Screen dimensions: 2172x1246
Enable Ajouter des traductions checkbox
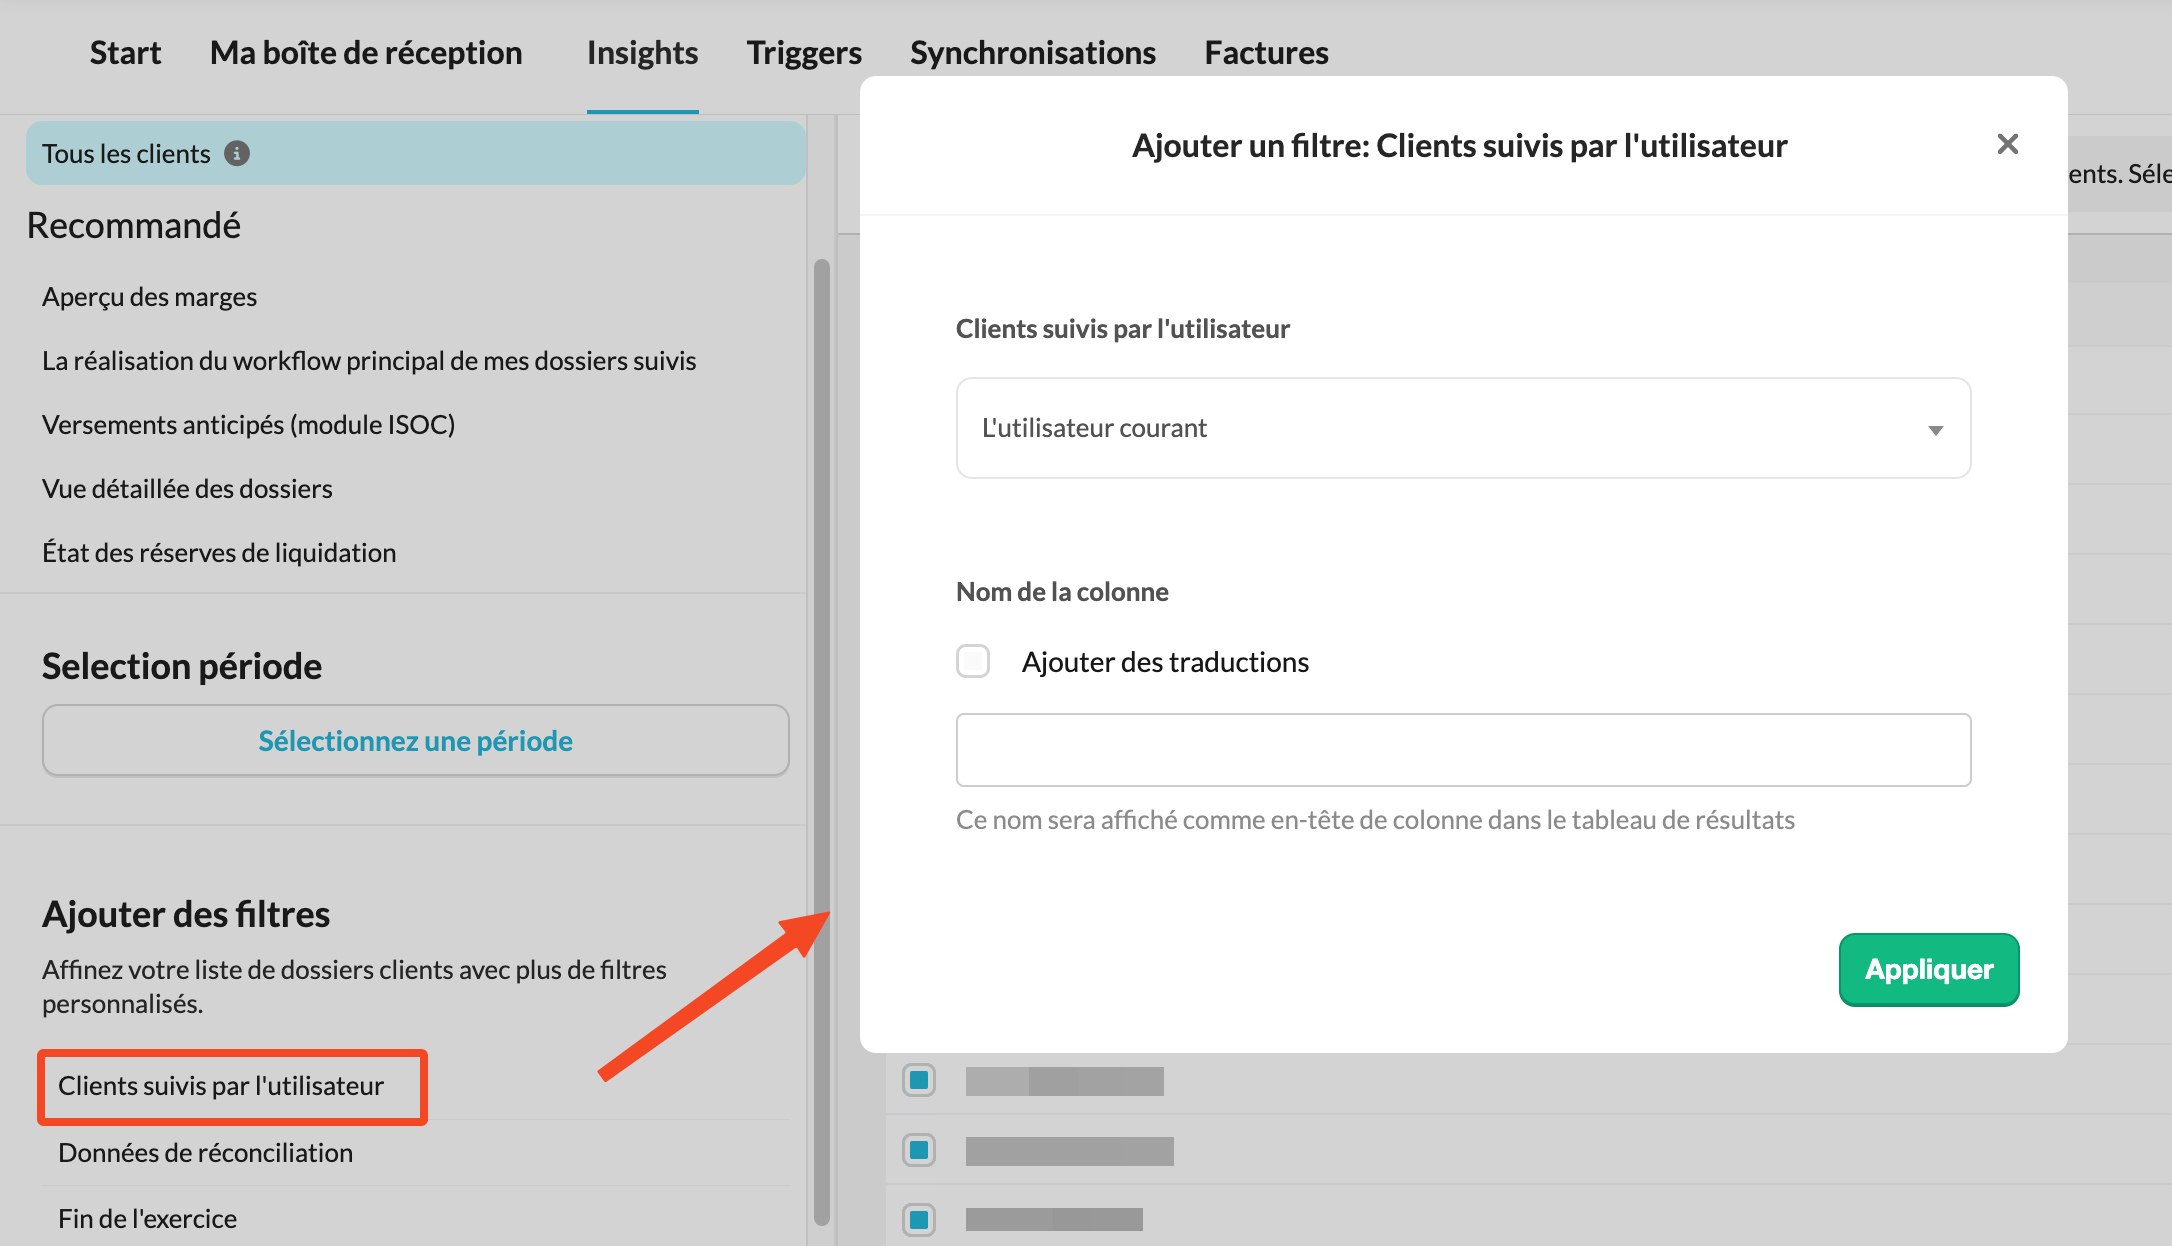(972, 661)
